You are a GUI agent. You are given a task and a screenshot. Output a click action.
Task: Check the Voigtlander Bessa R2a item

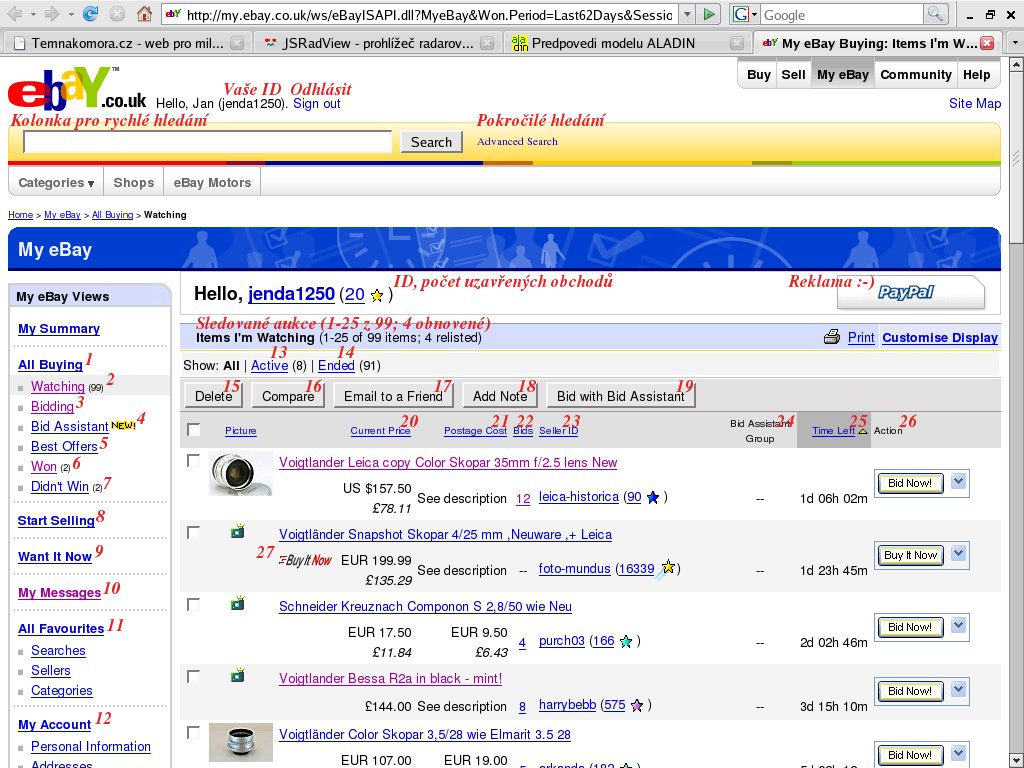[193, 676]
